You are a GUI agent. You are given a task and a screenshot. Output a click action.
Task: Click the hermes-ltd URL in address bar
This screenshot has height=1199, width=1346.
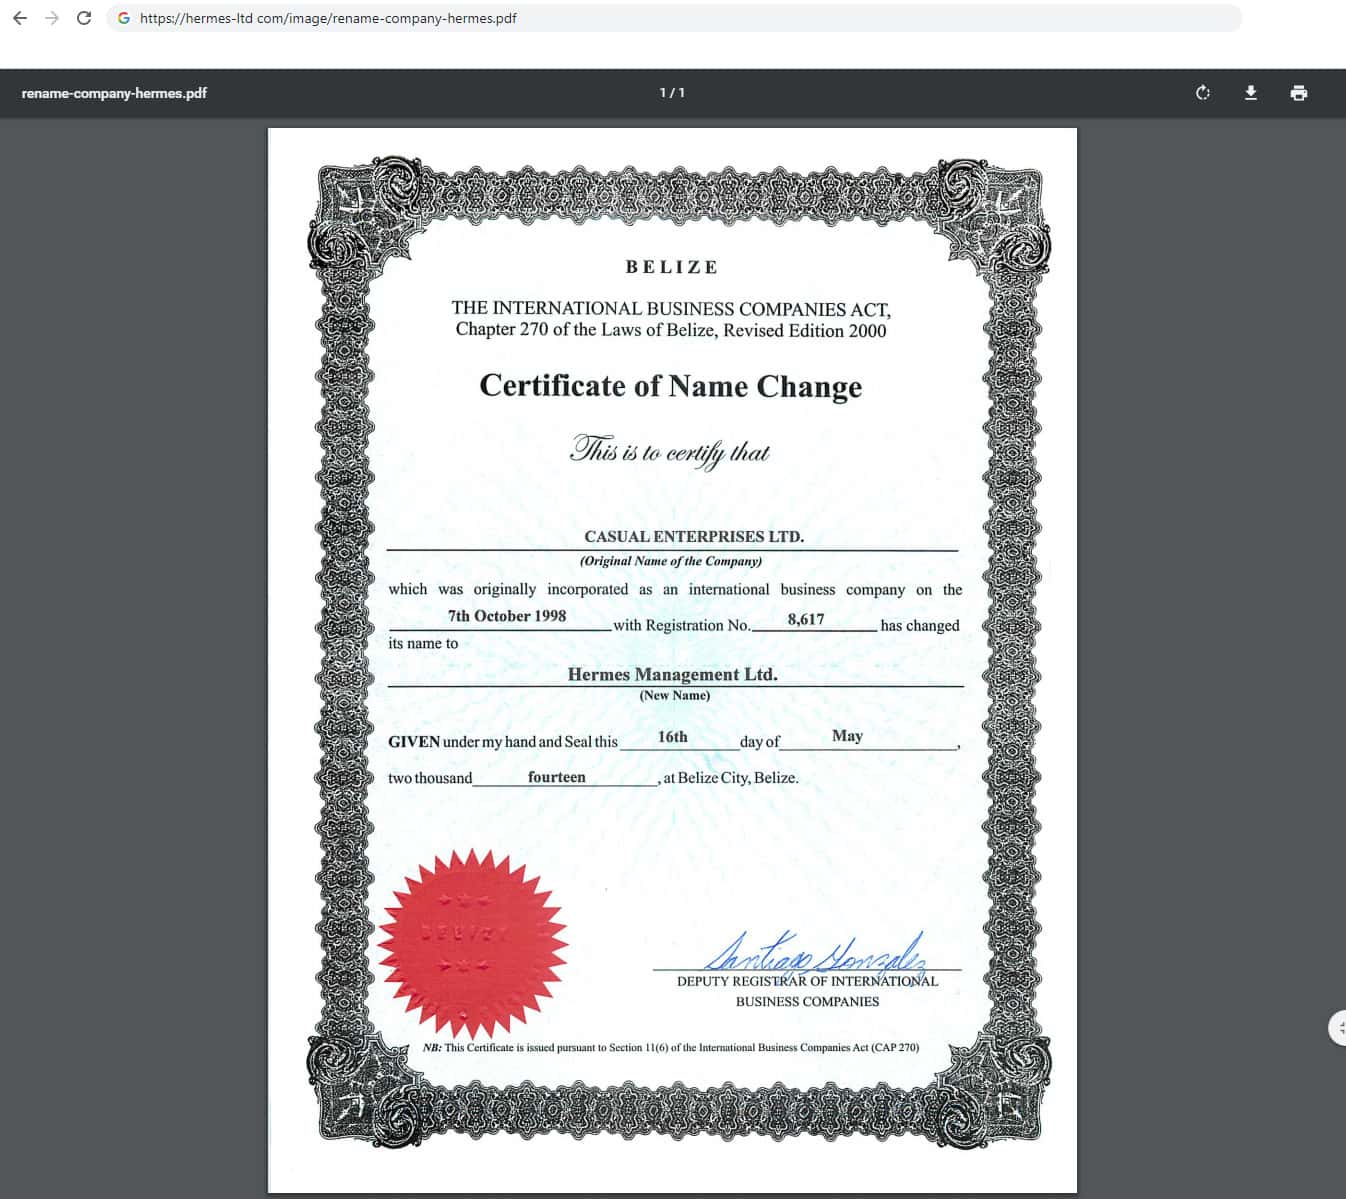coord(328,18)
